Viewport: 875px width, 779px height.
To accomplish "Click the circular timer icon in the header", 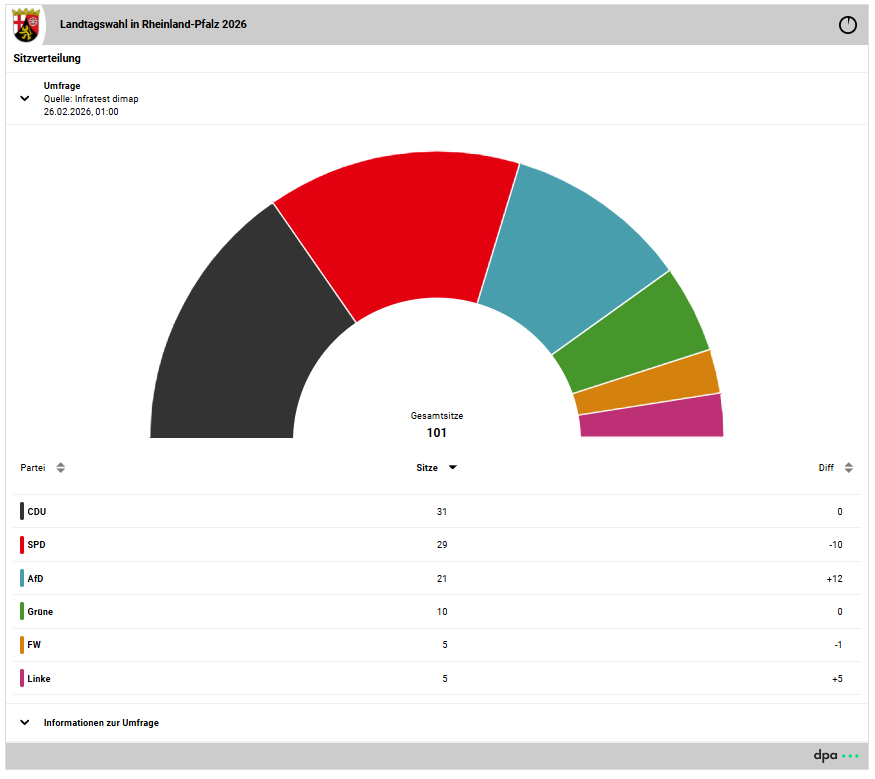I will (847, 25).
